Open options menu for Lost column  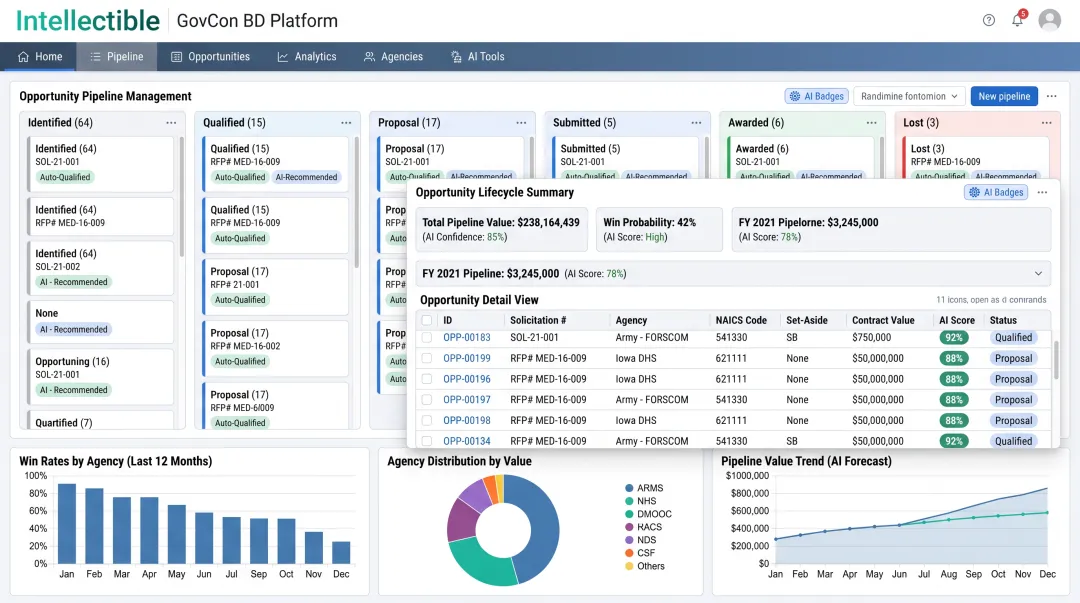click(1046, 123)
